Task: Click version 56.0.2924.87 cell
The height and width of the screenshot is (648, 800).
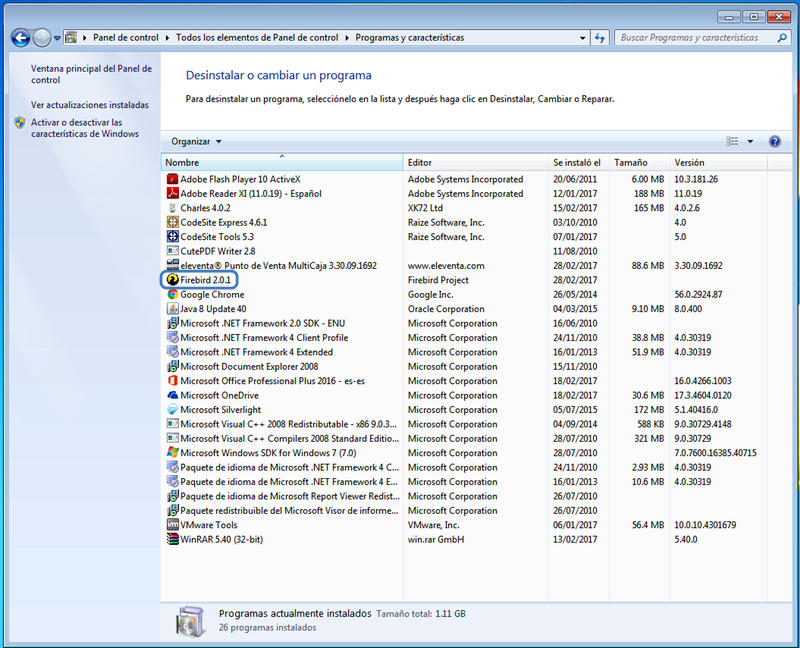Action: point(699,294)
